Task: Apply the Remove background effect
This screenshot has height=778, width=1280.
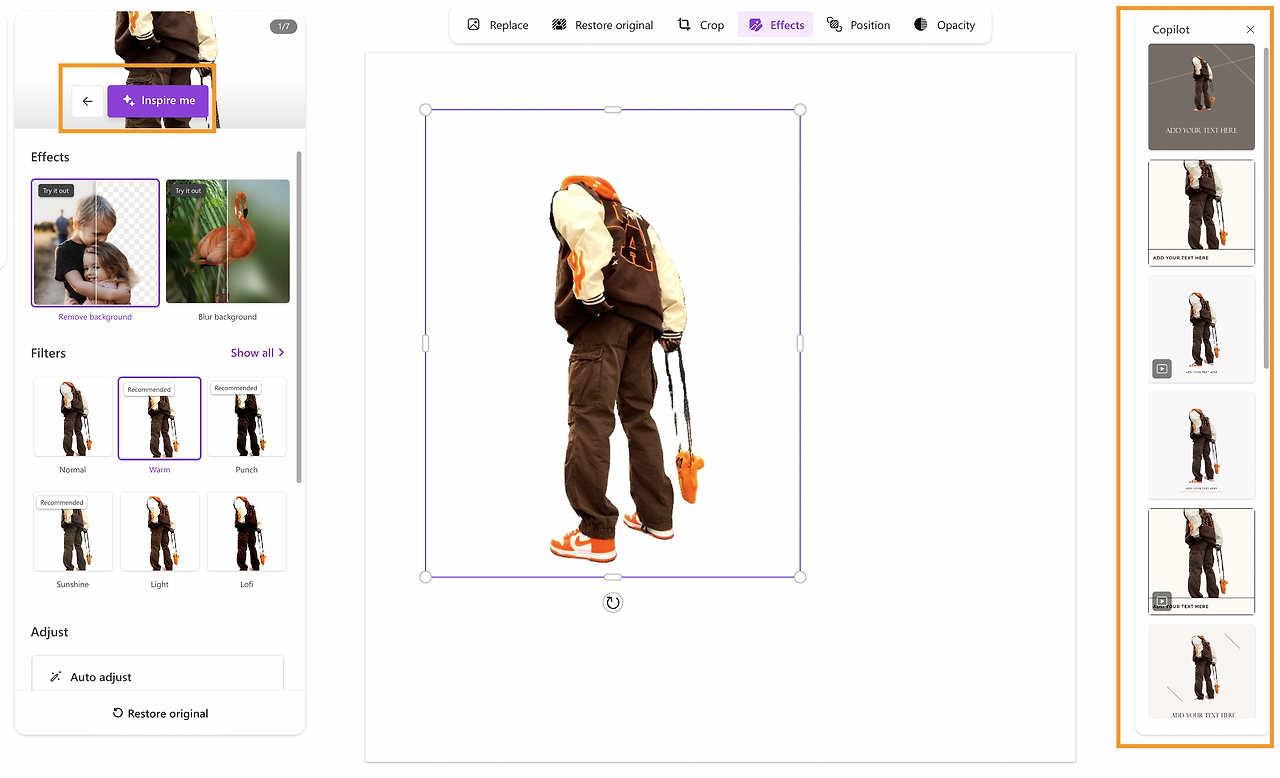Action: pos(95,242)
